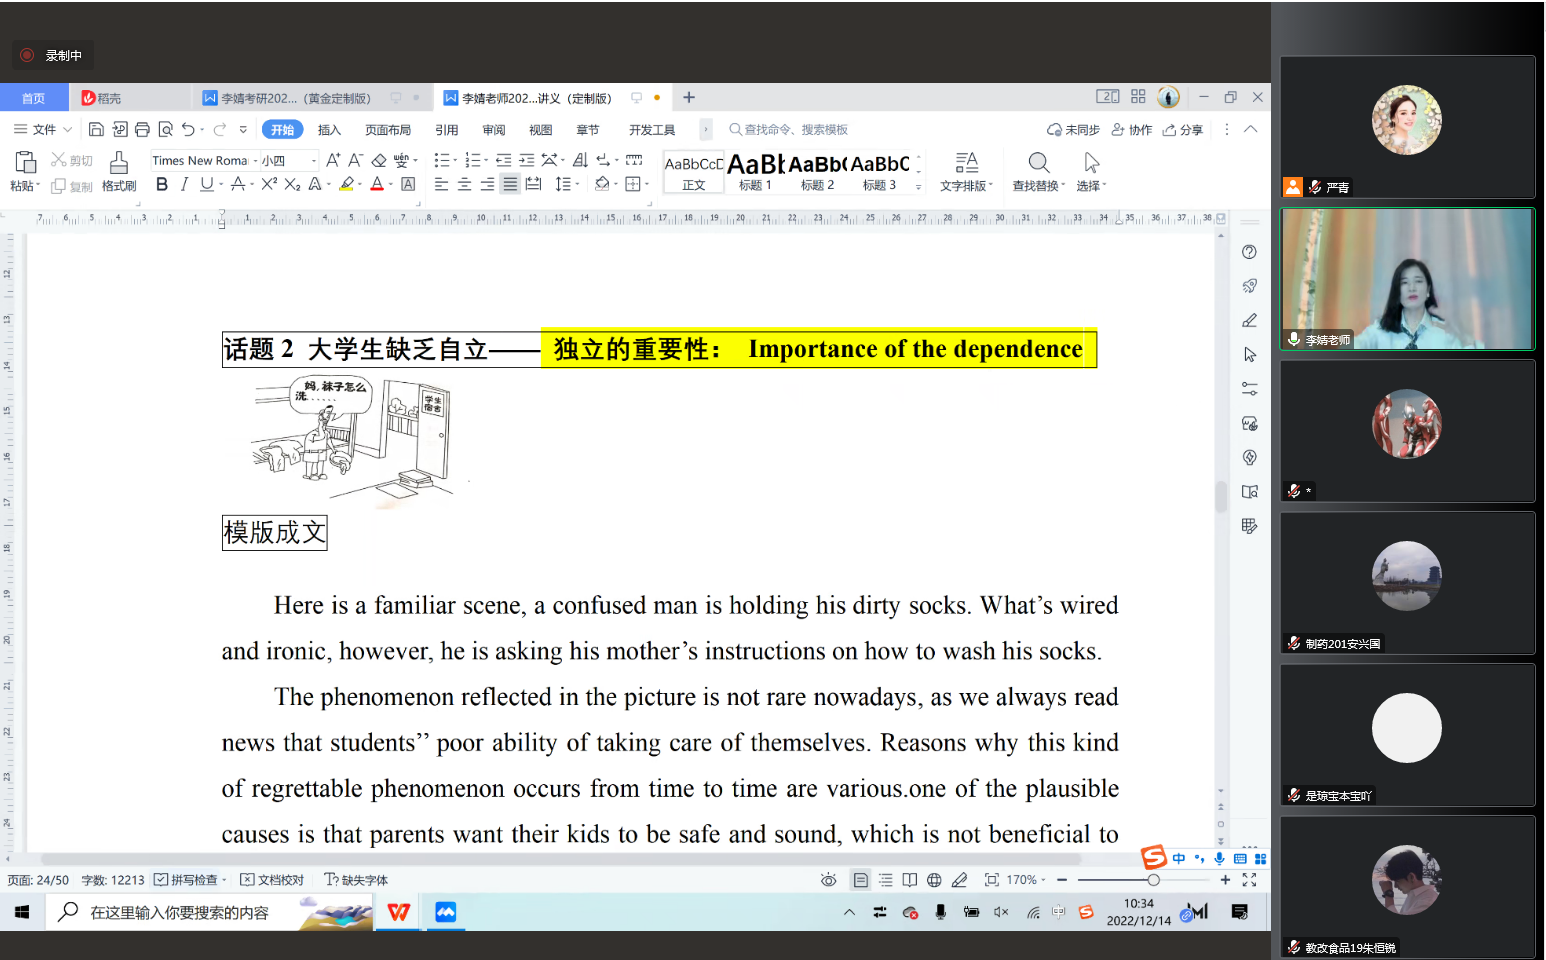Switch to the Page Layout (页面布局) tab
Screen dimensions: 1546x960
388,130
